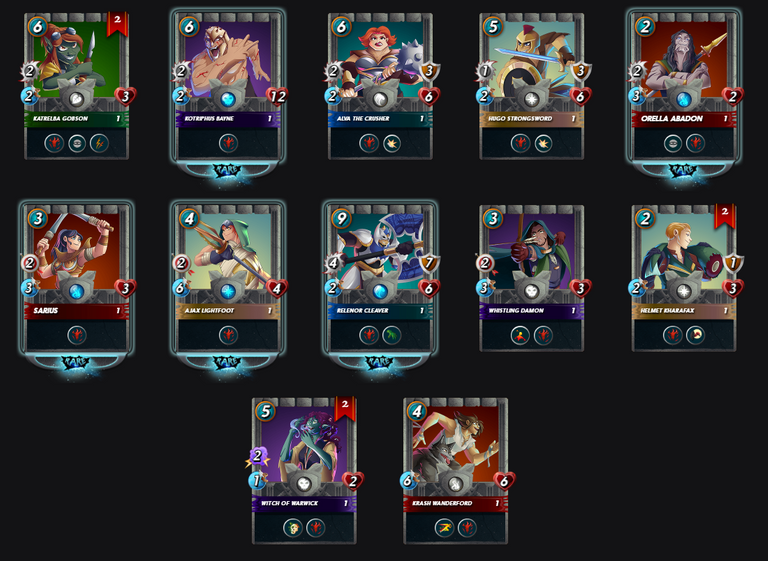Open the Ajax Lightfoot card artwork
Image resolution: width=768 pixels, height=561 pixels.
228,250
